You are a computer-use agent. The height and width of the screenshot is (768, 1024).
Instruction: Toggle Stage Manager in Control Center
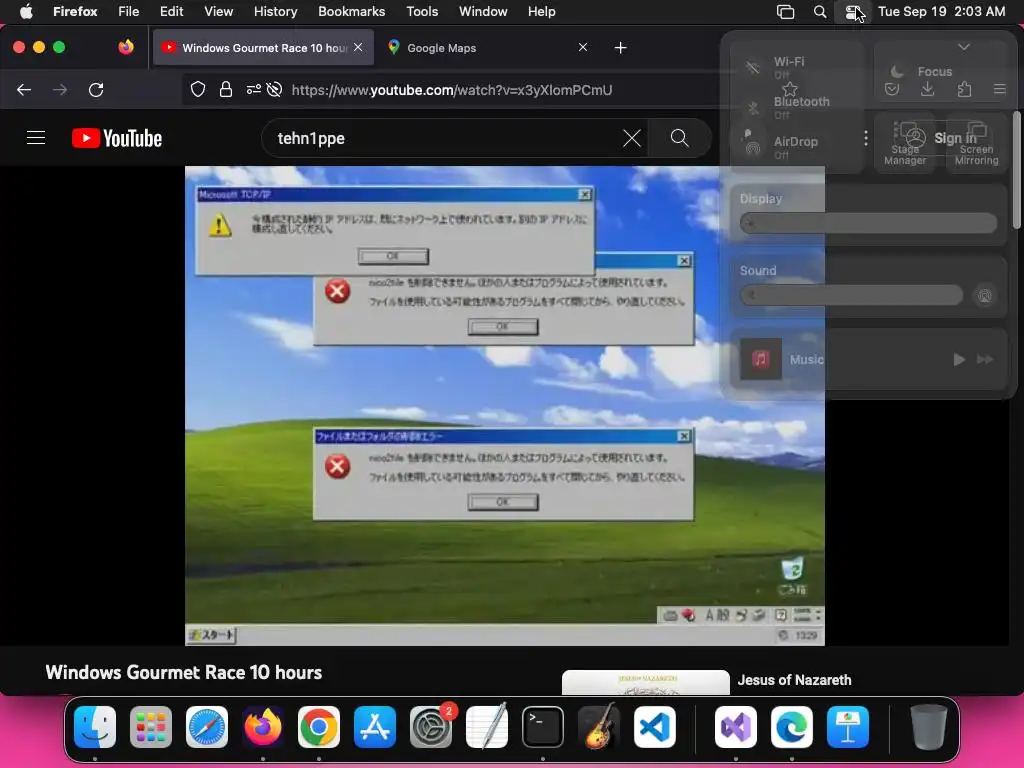[904, 142]
